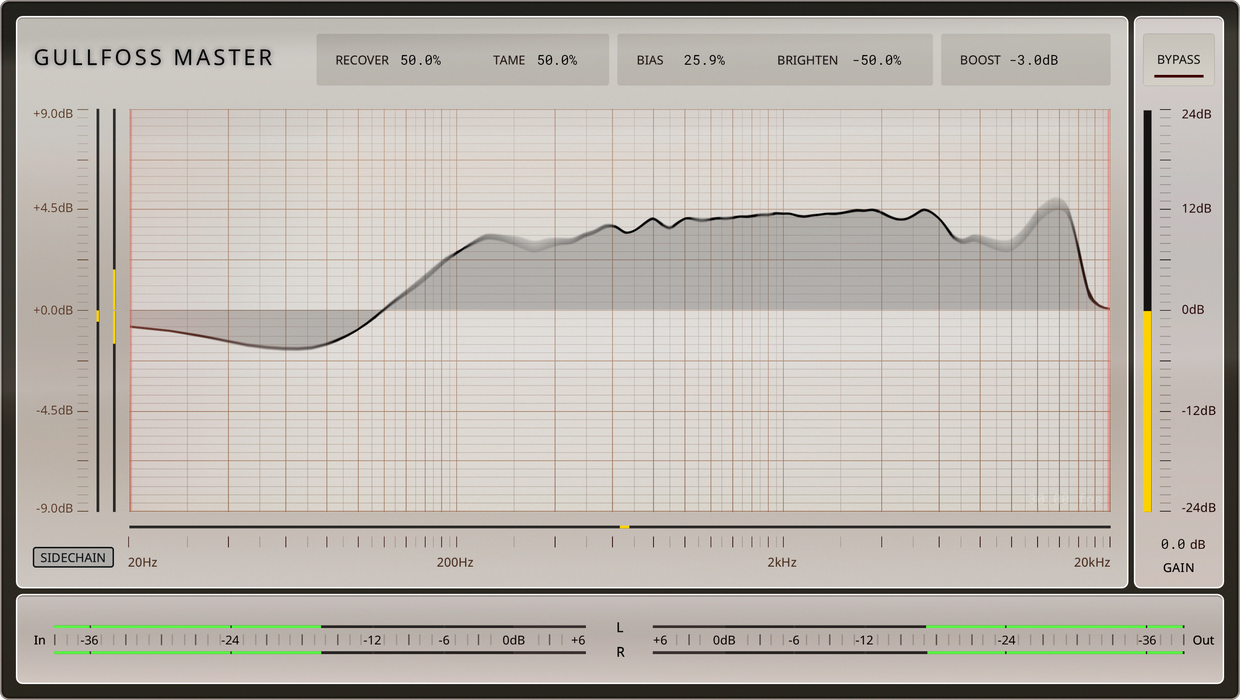Click the red right boundary line at 20kHz
Image resolution: width=1240 pixels, height=700 pixels.
tap(1110, 310)
